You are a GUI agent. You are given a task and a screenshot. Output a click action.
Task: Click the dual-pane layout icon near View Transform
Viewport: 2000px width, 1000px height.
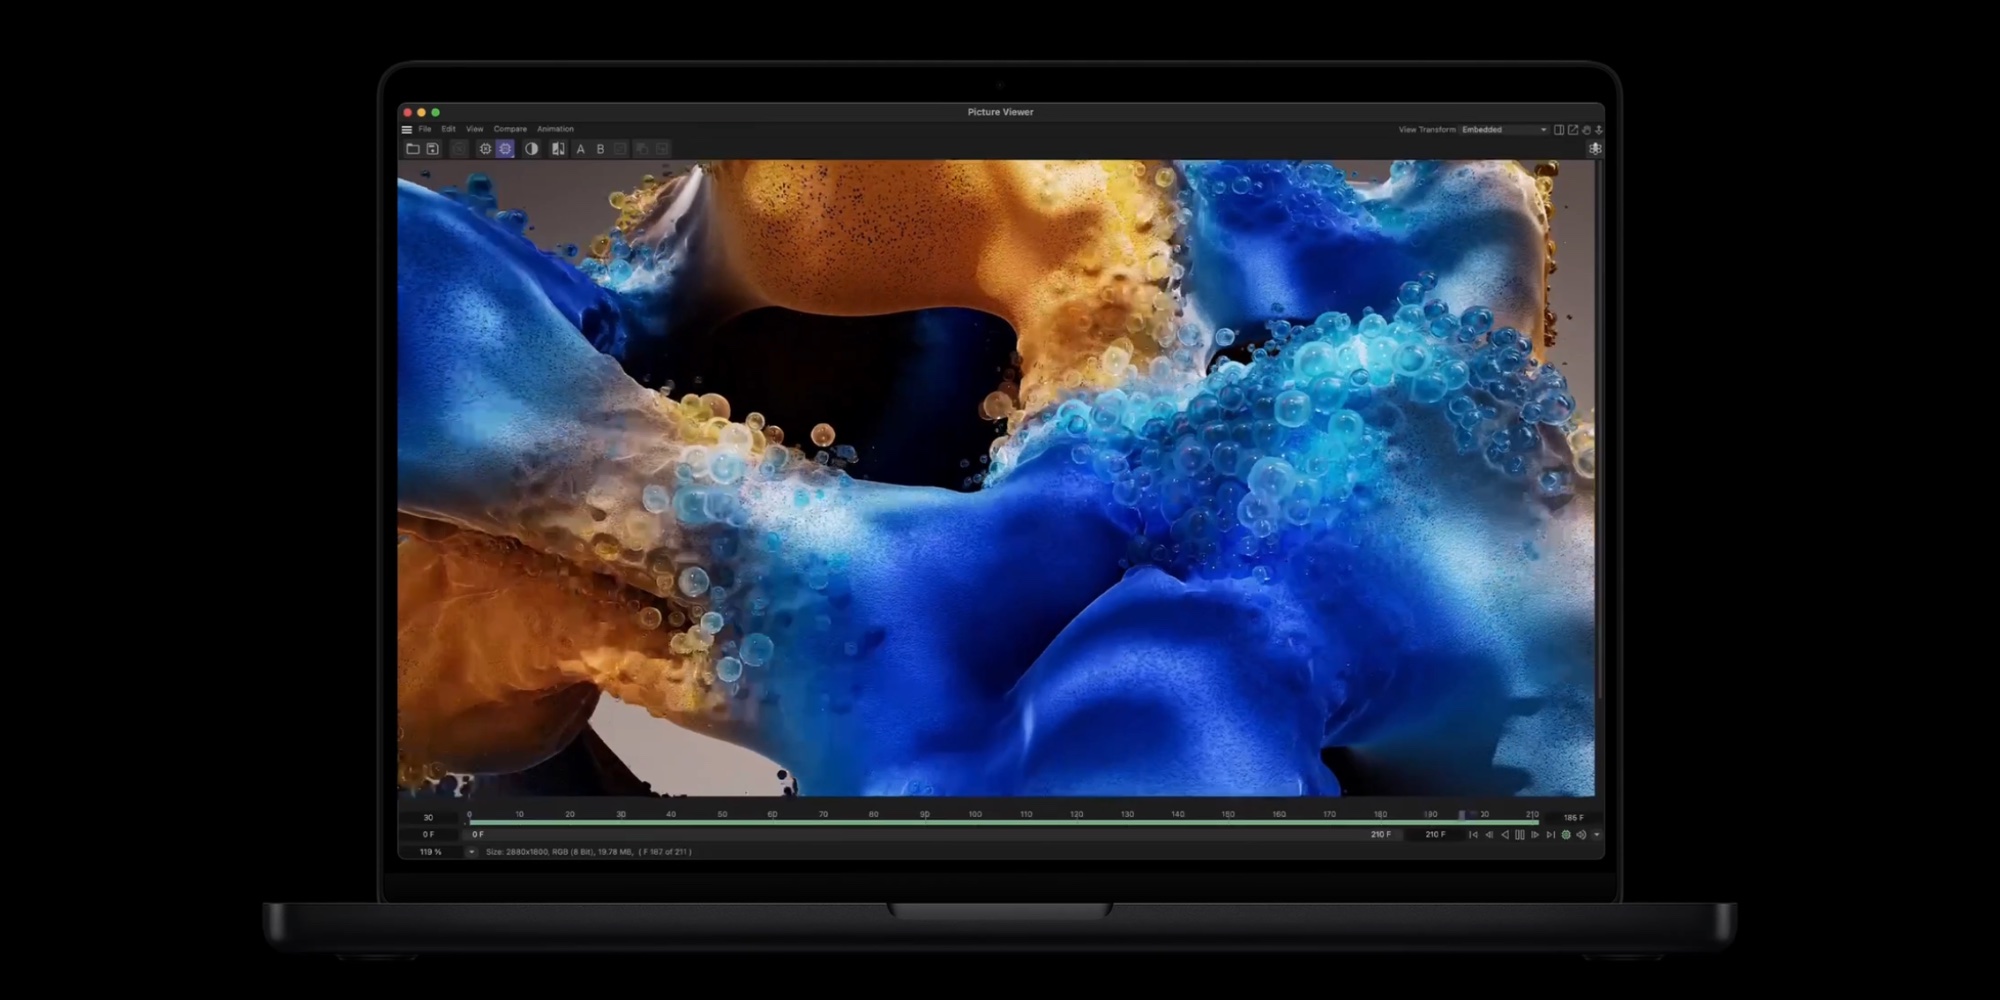pos(1559,130)
